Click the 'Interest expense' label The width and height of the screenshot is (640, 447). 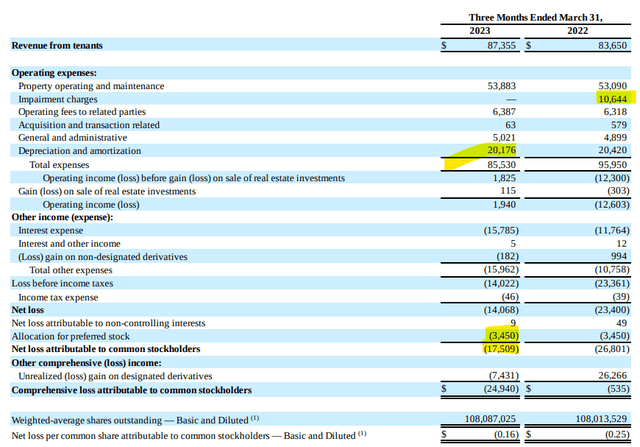pyautogui.click(x=51, y=231)
